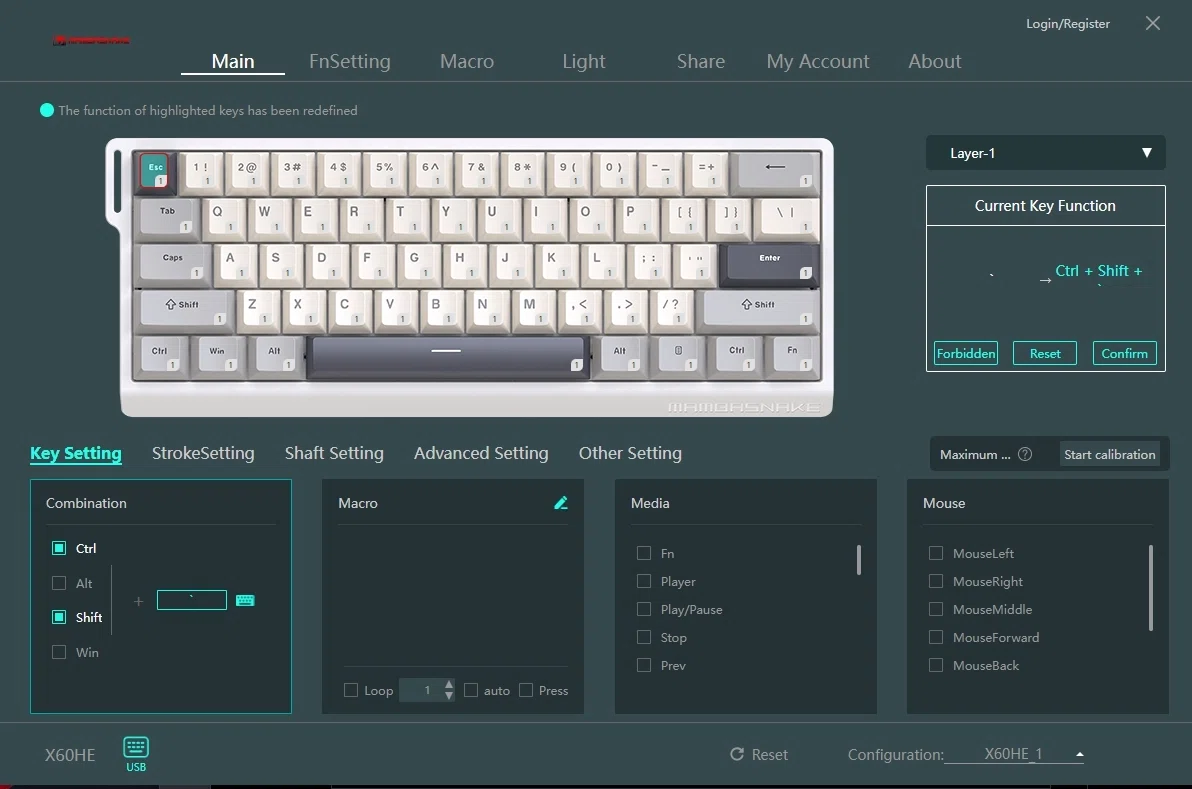Check the MouseForward option

click(936, 637)
